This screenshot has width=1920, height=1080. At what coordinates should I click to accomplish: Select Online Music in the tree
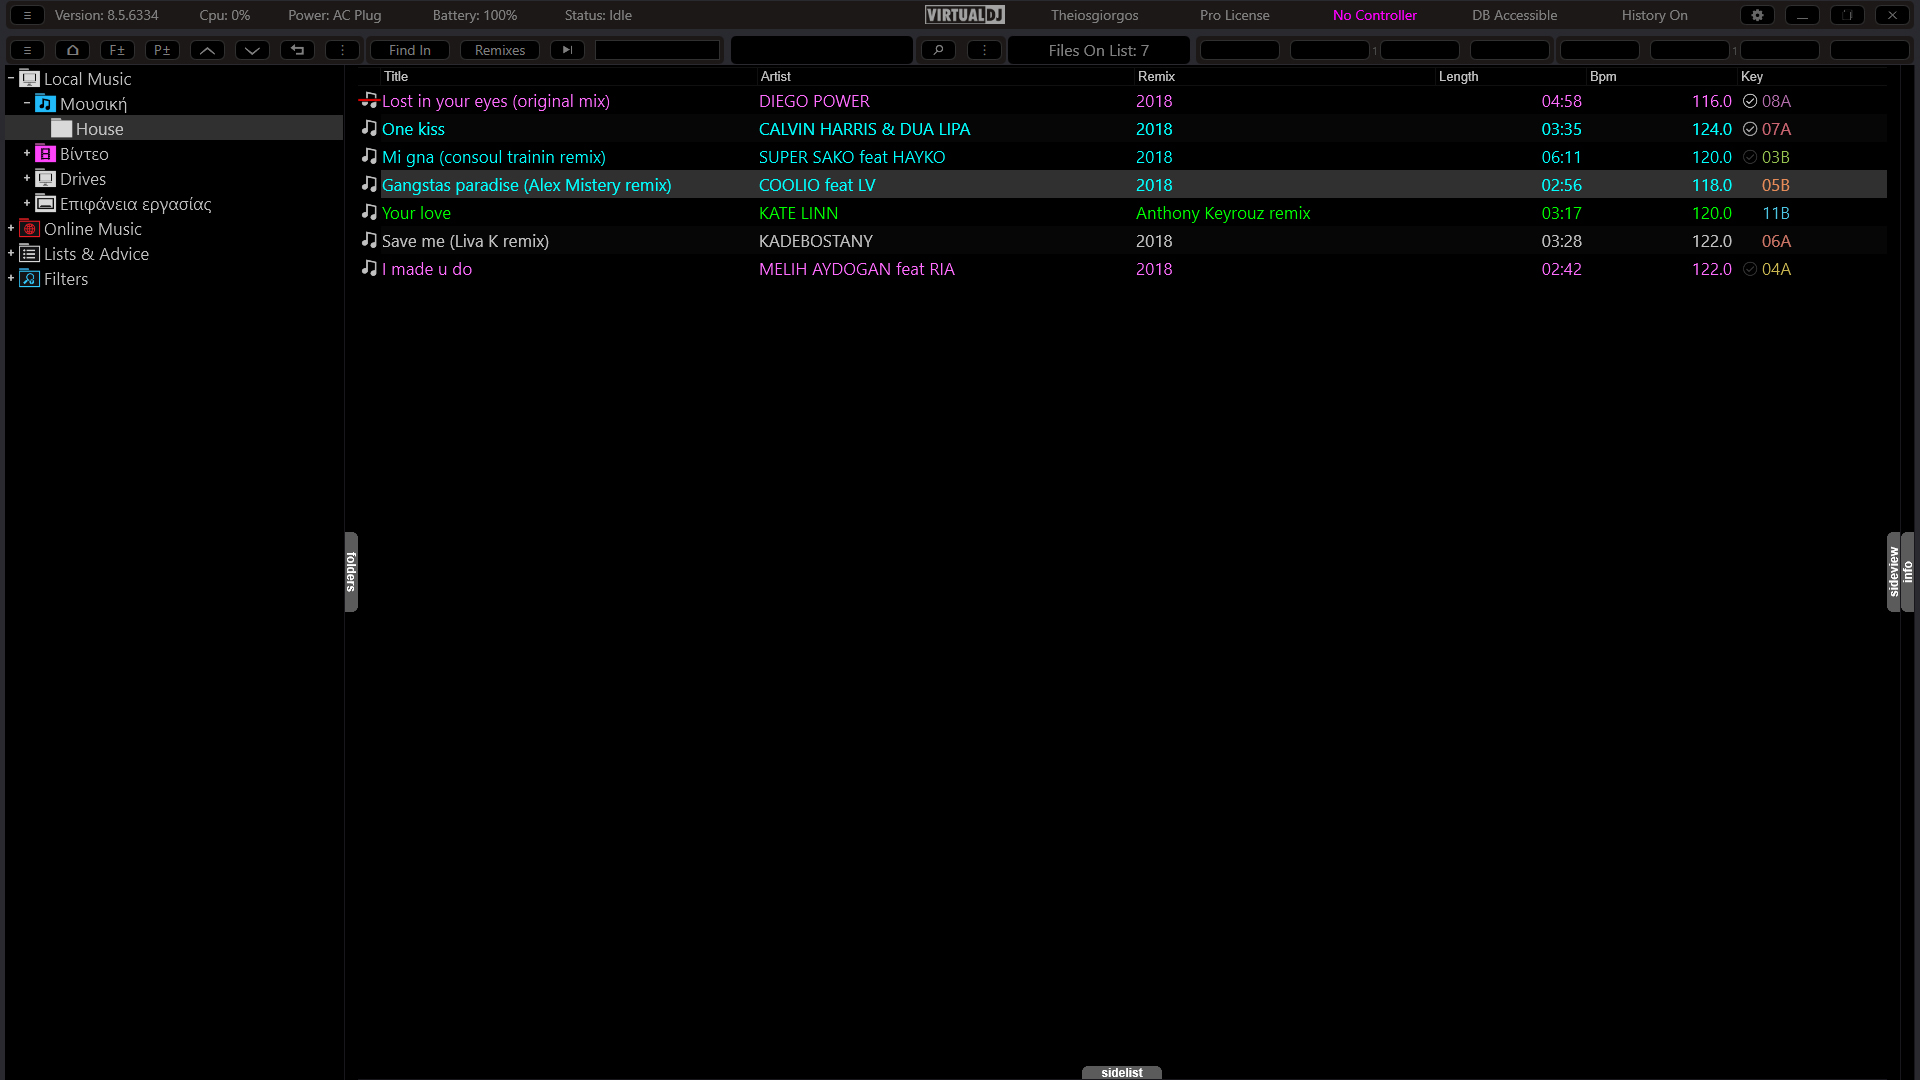[x=93, y=228]
